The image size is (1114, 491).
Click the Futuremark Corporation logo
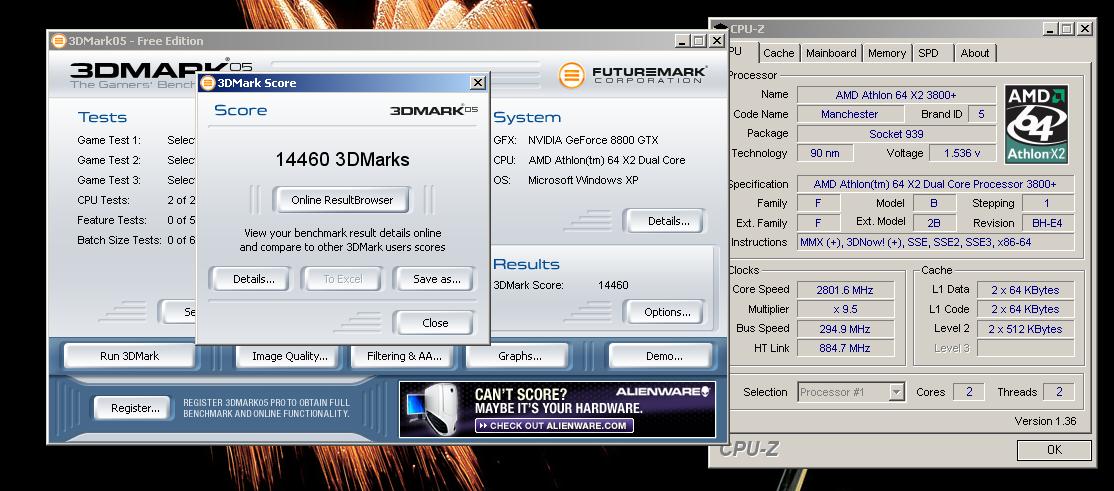(x=632, y=75)
